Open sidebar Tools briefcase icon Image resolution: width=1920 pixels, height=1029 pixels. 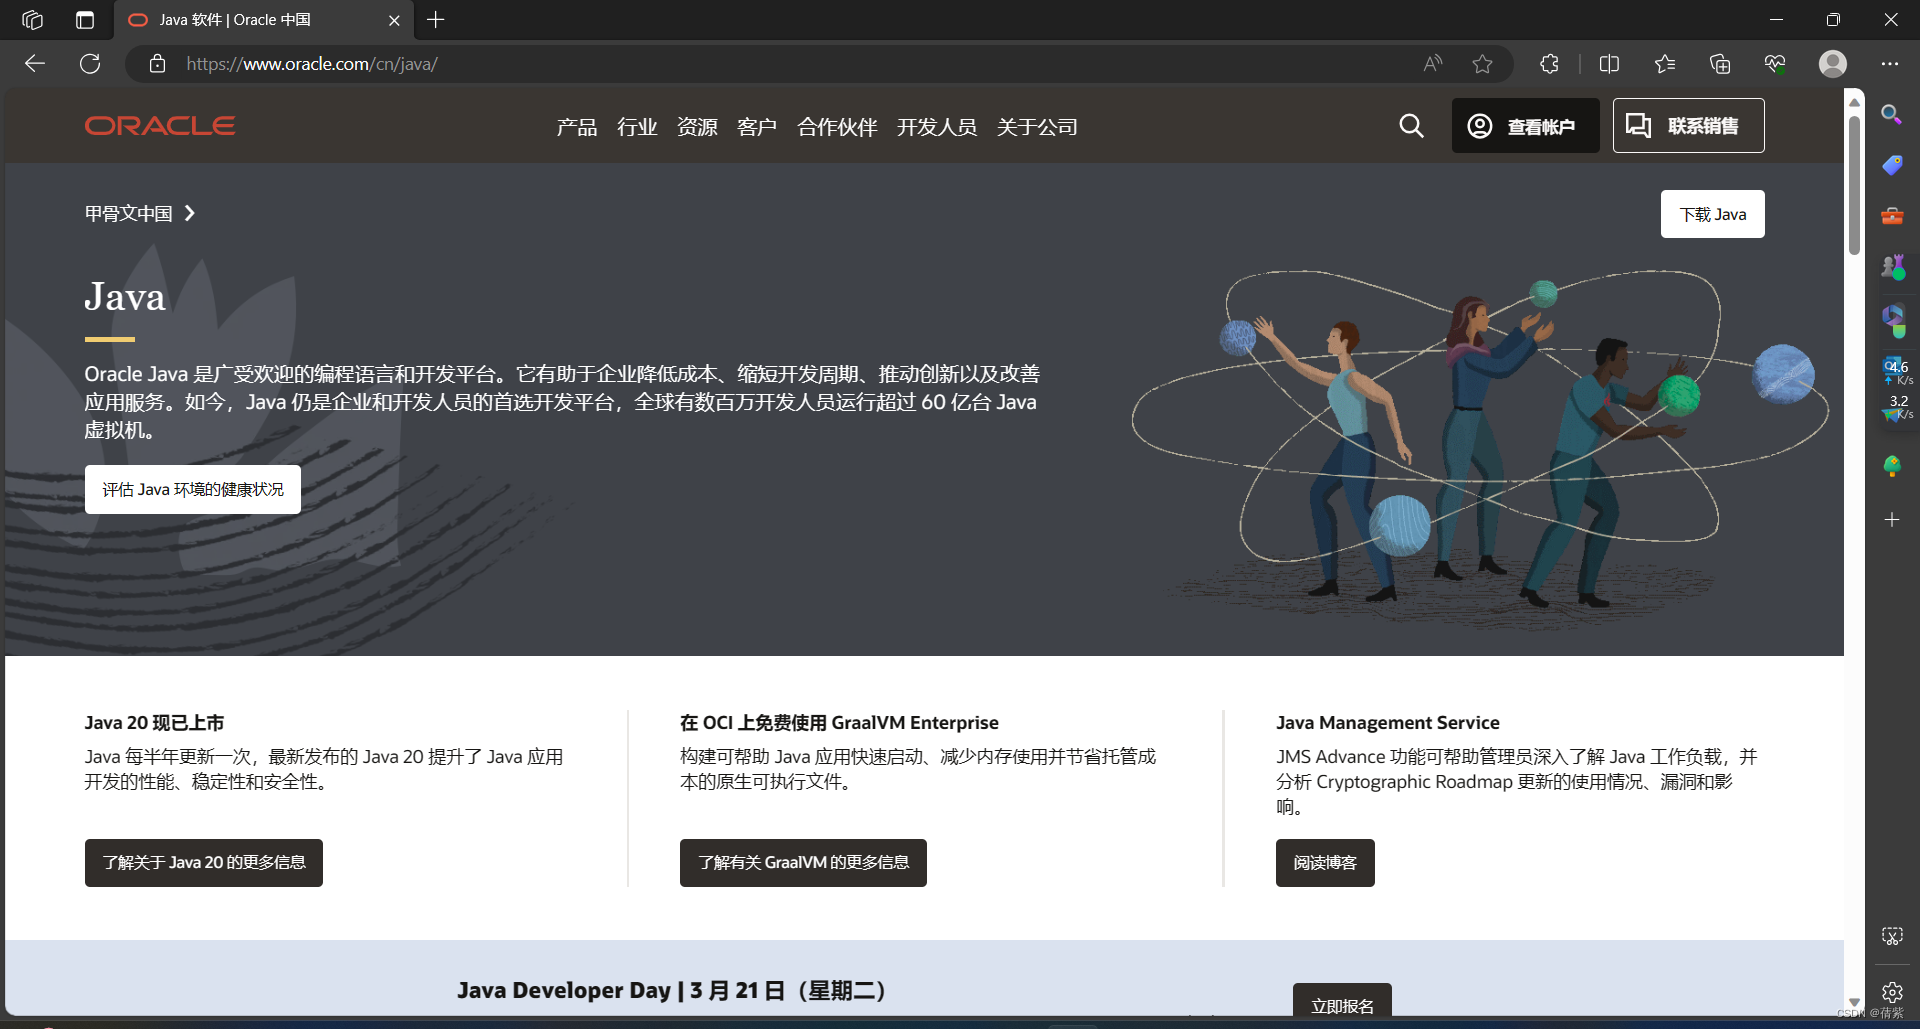(x=1892, y=216)
